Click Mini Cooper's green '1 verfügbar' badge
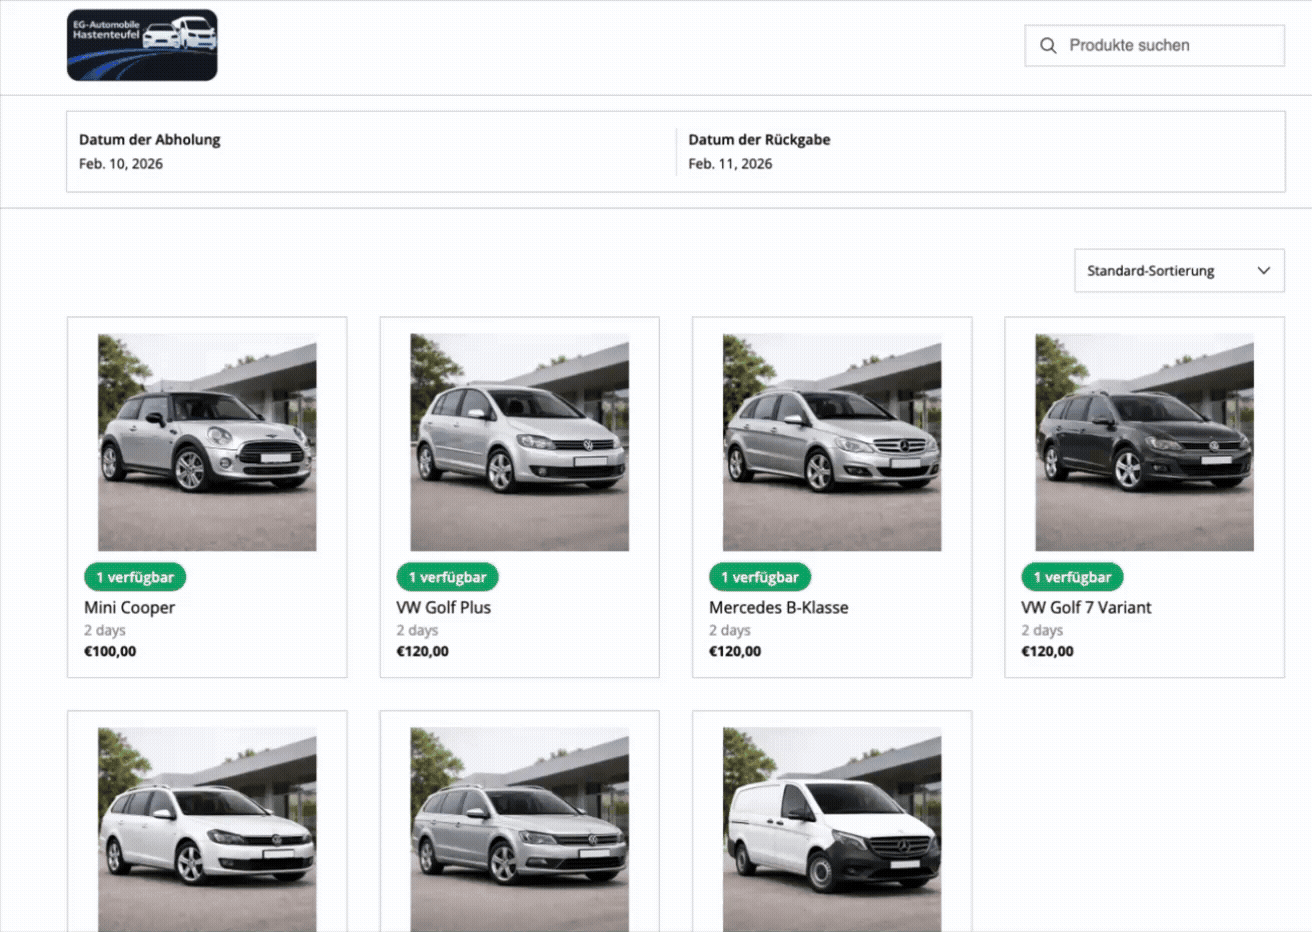This screenshot has height=932, width=1312. (135, 577)
